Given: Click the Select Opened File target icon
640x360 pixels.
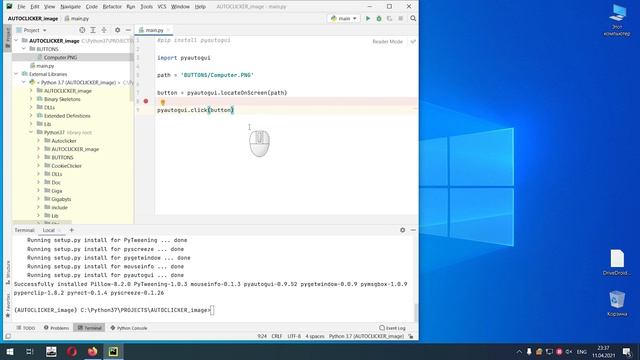Looking at the screenshot, I should click(82, 30).
